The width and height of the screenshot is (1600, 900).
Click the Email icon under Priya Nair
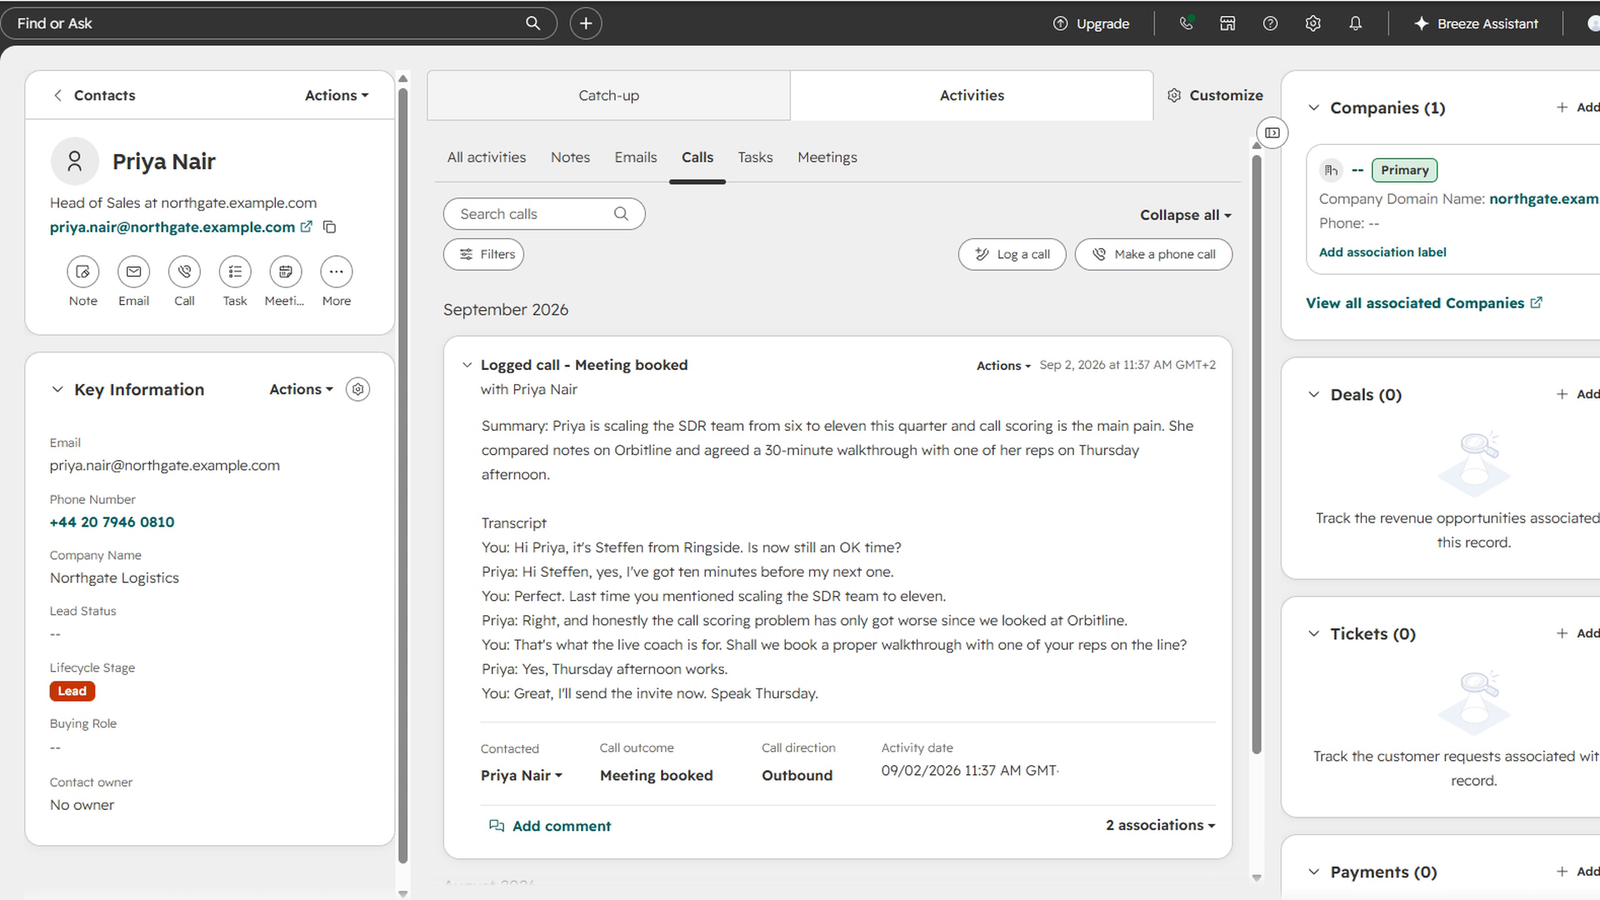tap(134, 271)
